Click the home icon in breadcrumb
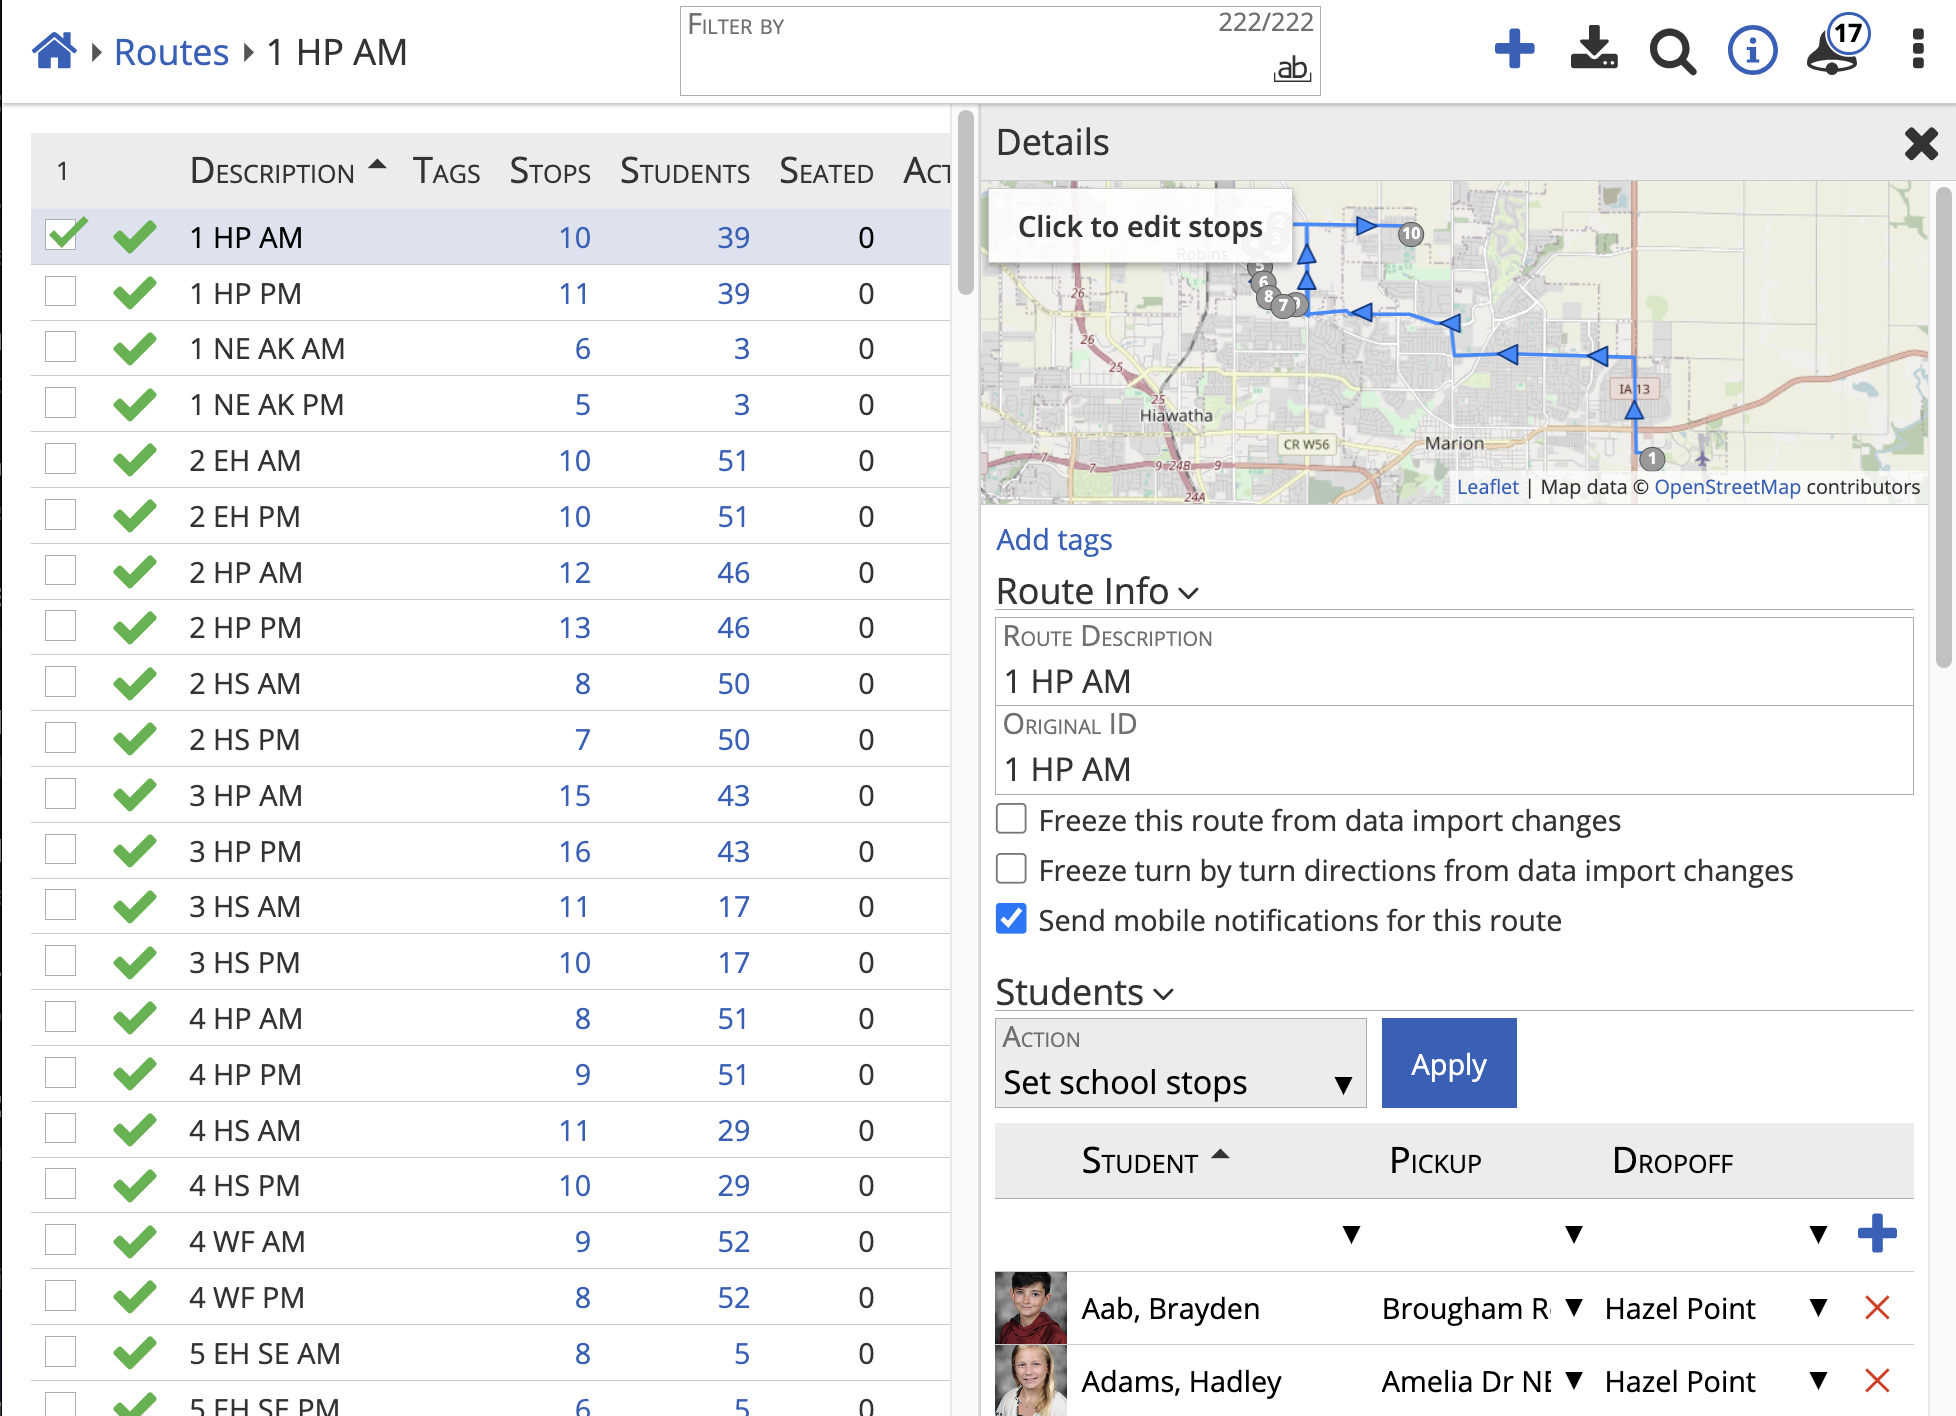Image resolution: width=1956 pixels, height=1416 pixels. point(54,51)
